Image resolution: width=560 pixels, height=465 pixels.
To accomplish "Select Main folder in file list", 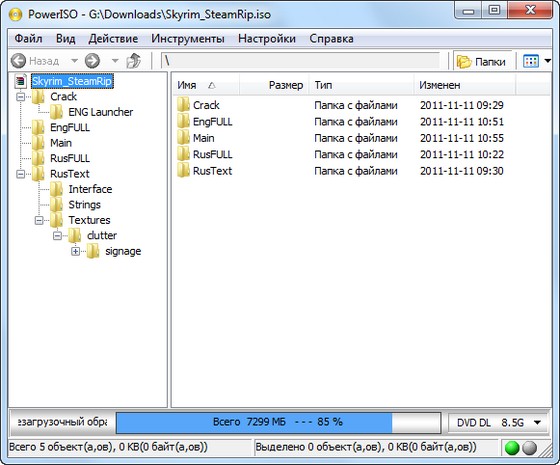I will click(204, 138).
